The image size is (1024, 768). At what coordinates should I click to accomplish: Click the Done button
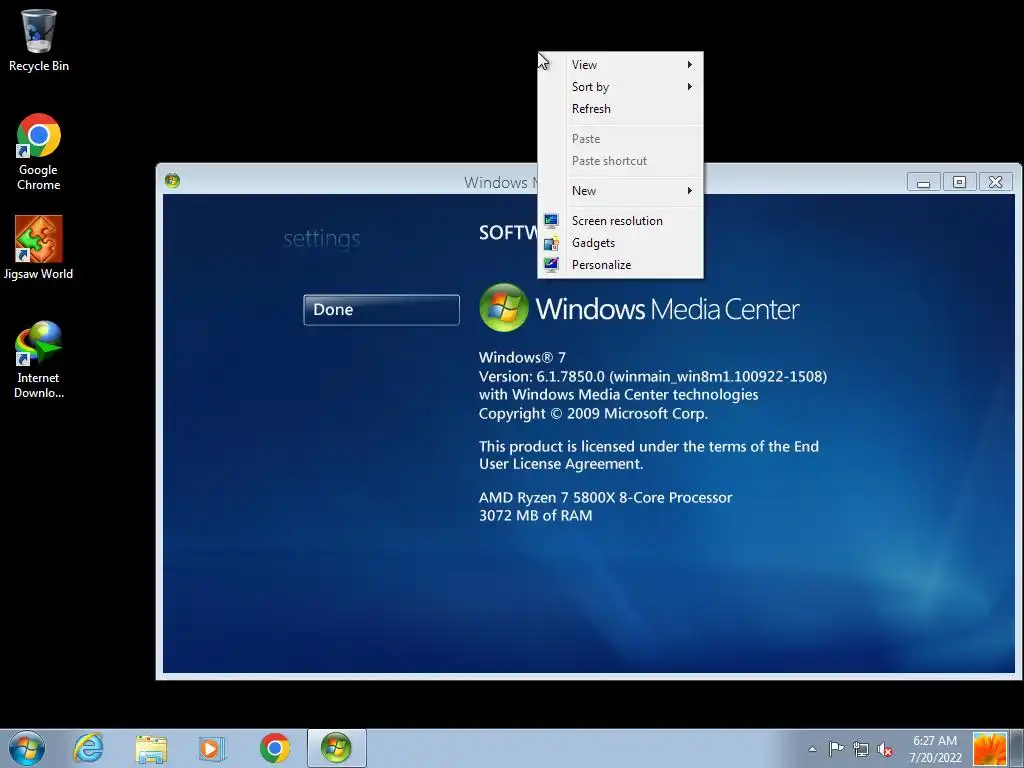click(x=381, y=310)
